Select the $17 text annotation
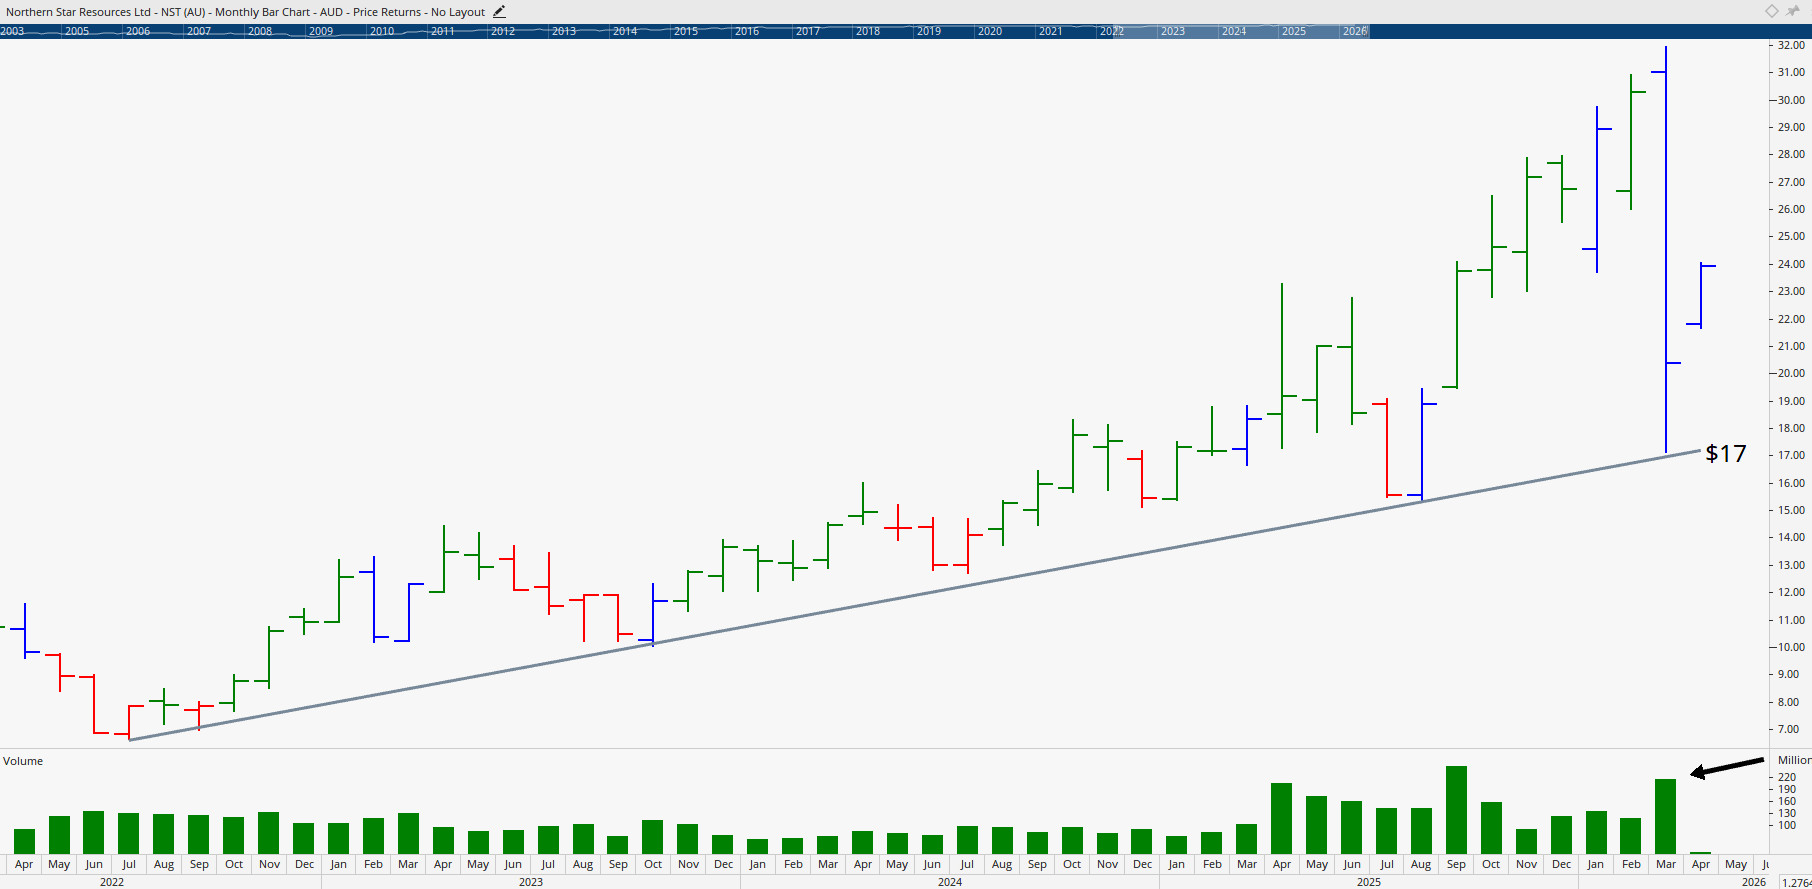Viewport: 1812px width, 889px height. tap(1726, 453)
